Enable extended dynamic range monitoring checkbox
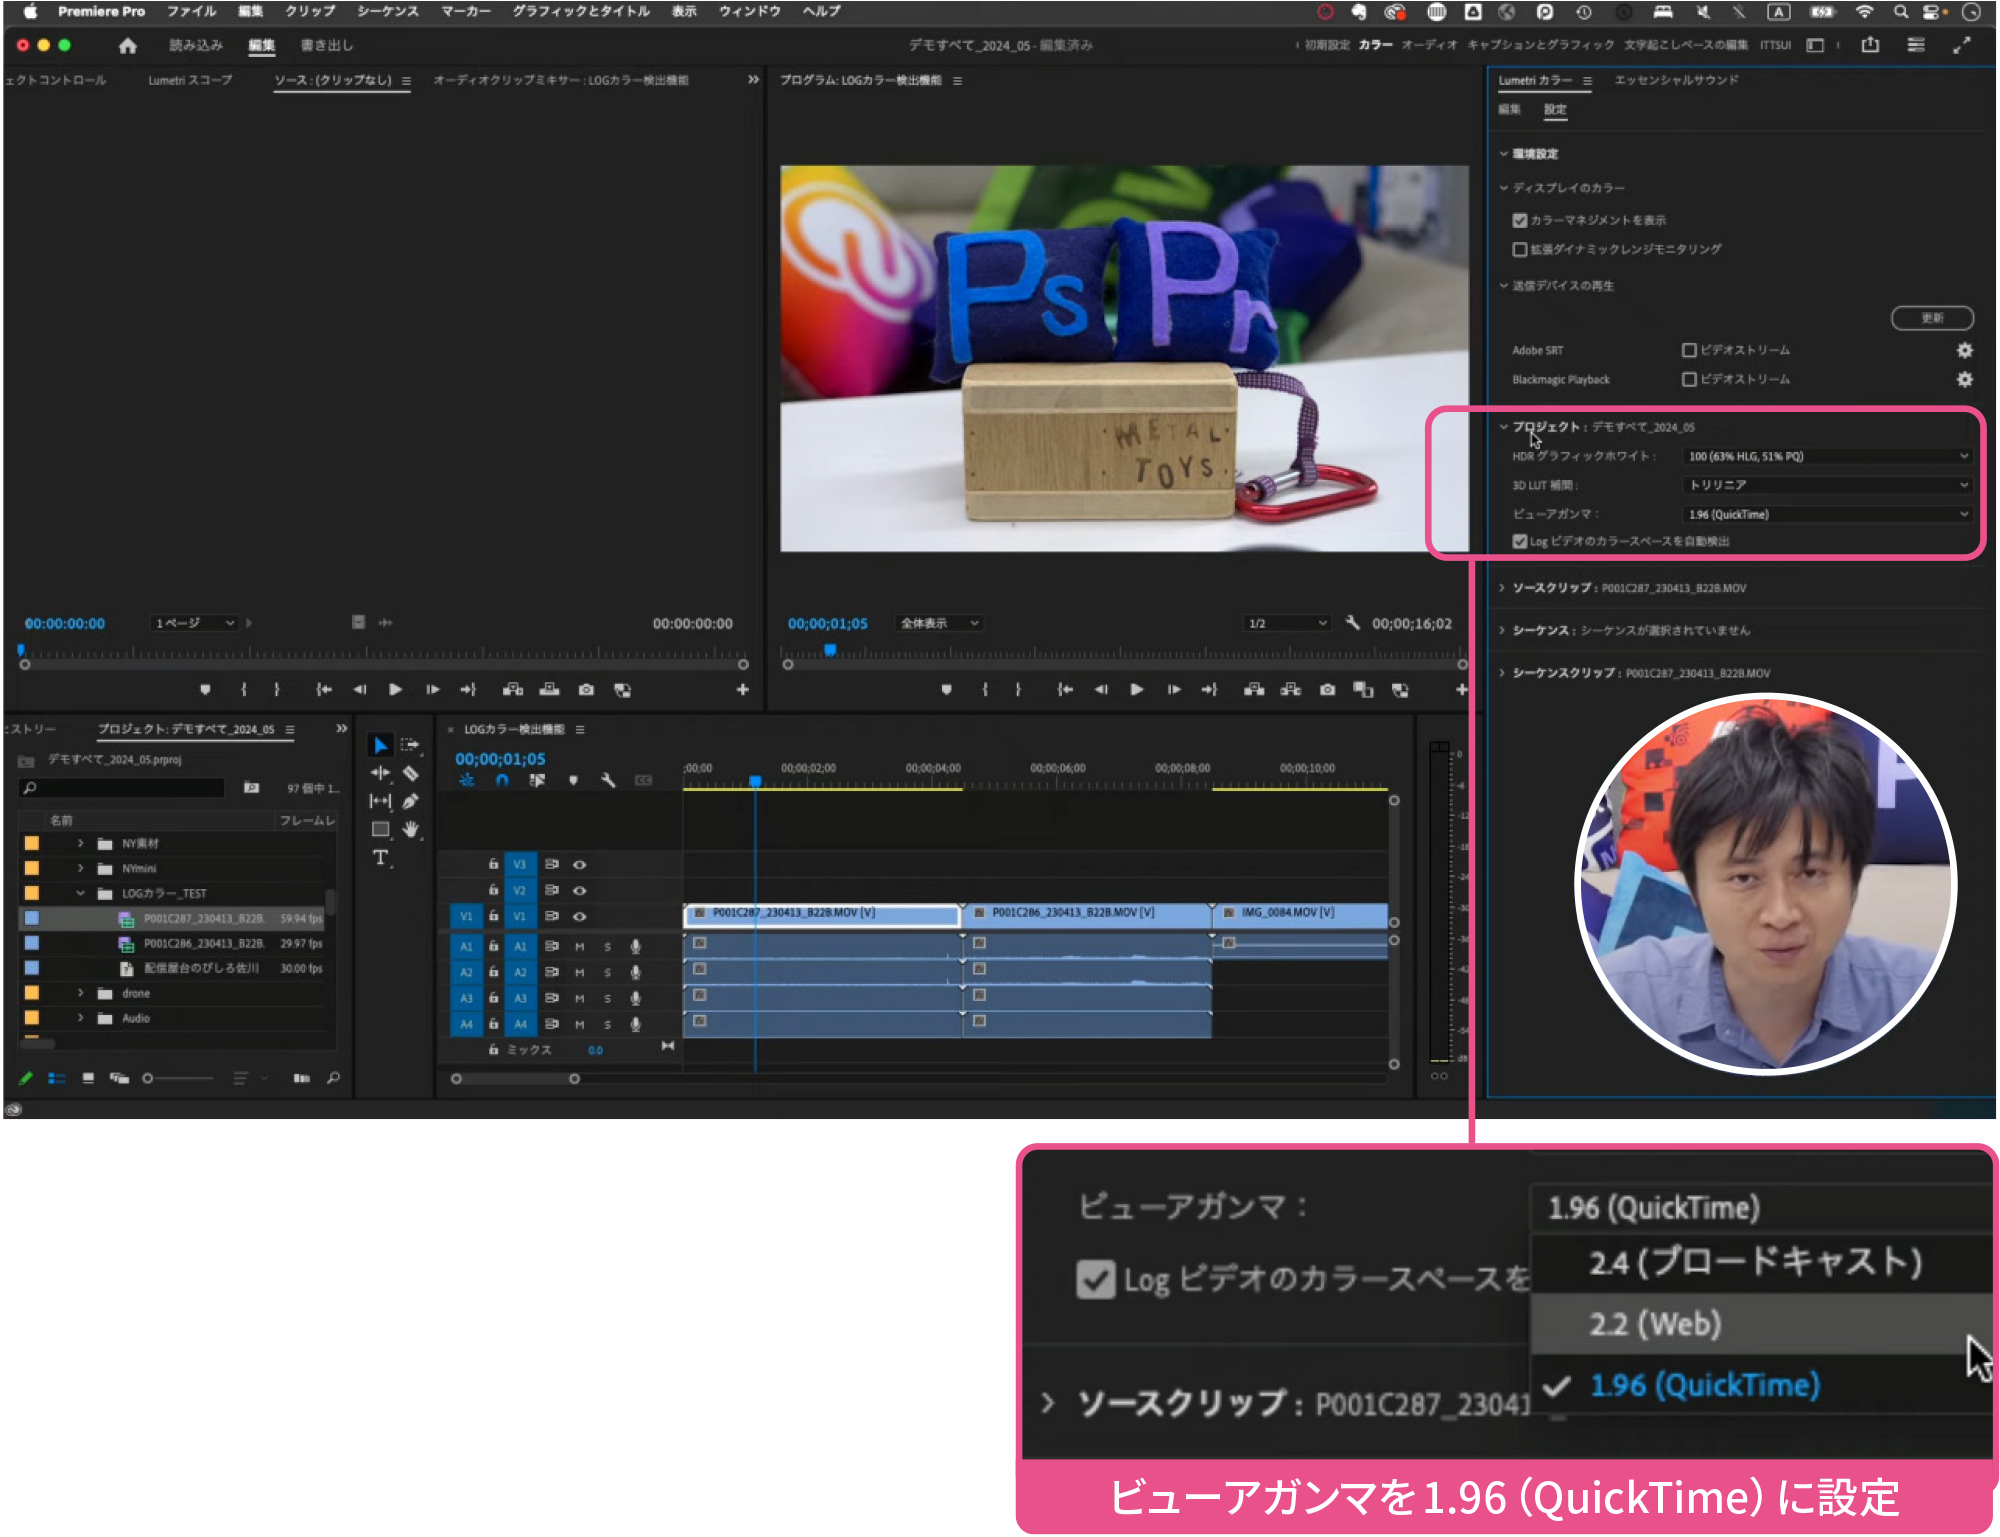The height and width of the screenshot is (1537, 2000). 1520,249
